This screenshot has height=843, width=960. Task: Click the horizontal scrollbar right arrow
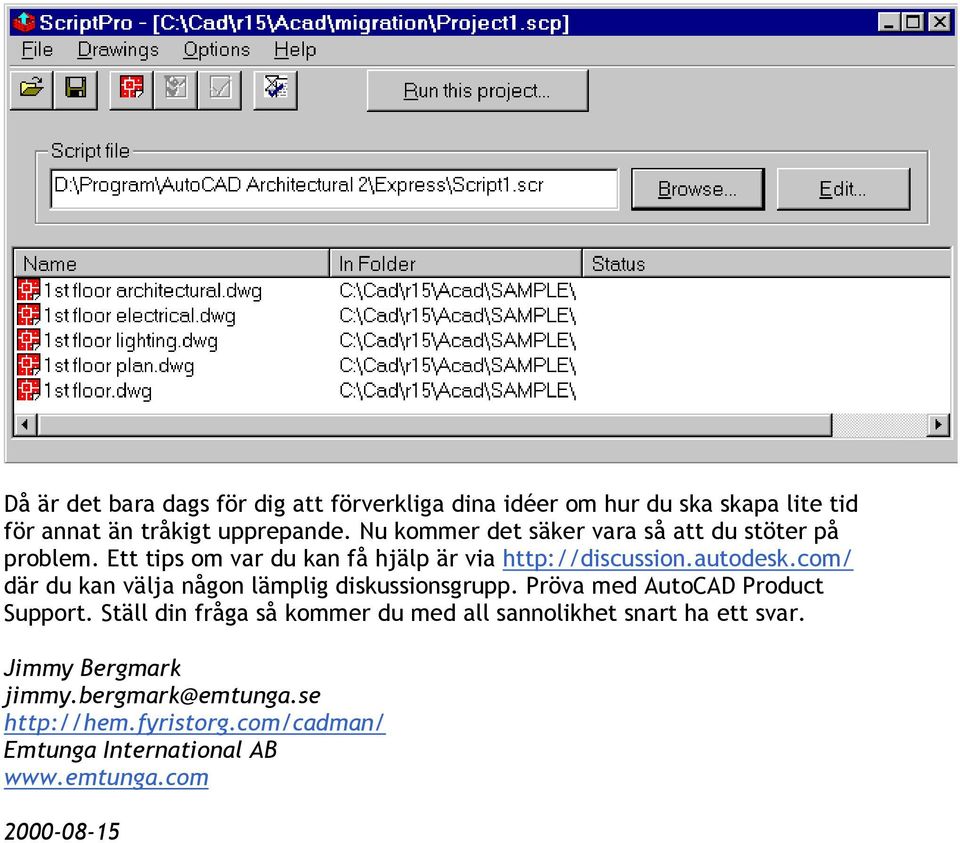click(x=938, y=424)
